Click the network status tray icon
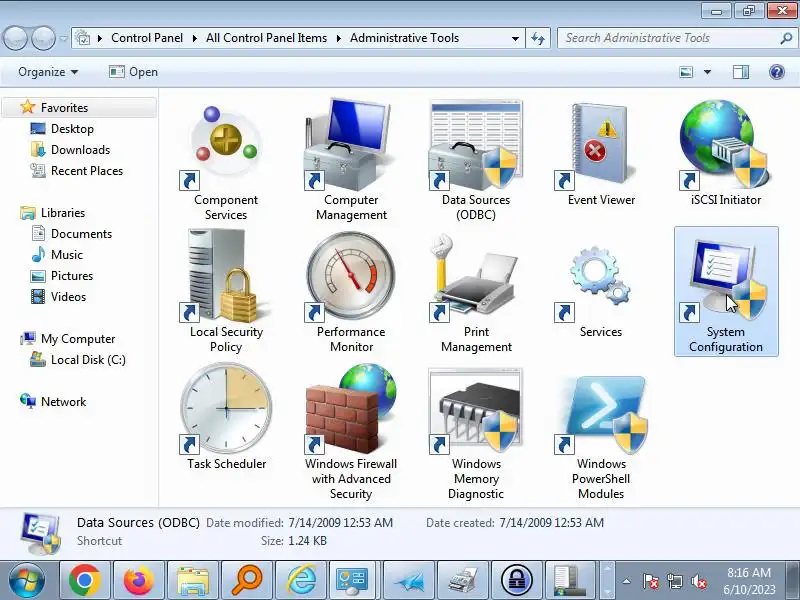Screen dimensions: 800x600 674,581
